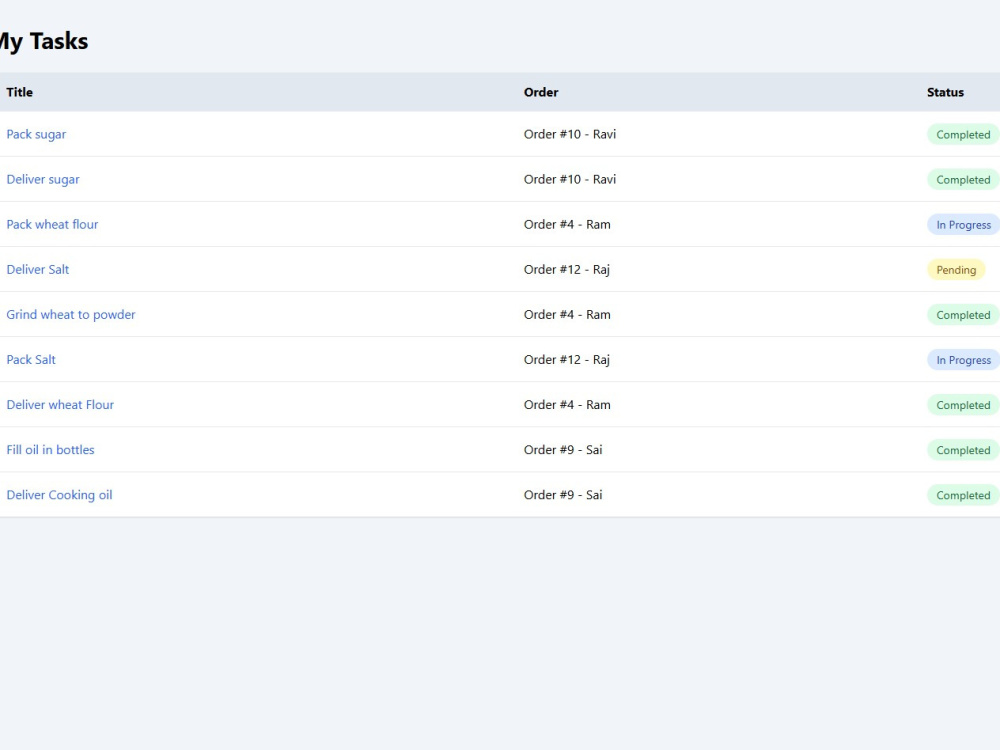Click the Order column header

tap(541, 92)
